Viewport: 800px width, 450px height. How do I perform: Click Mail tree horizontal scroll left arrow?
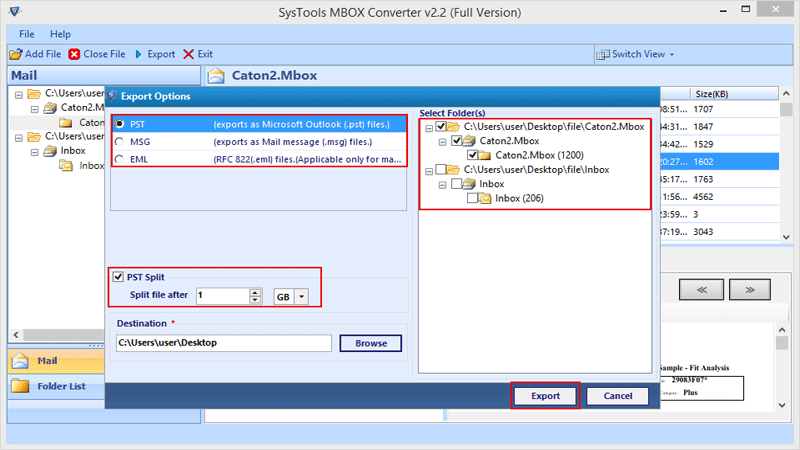coord(16,335)
